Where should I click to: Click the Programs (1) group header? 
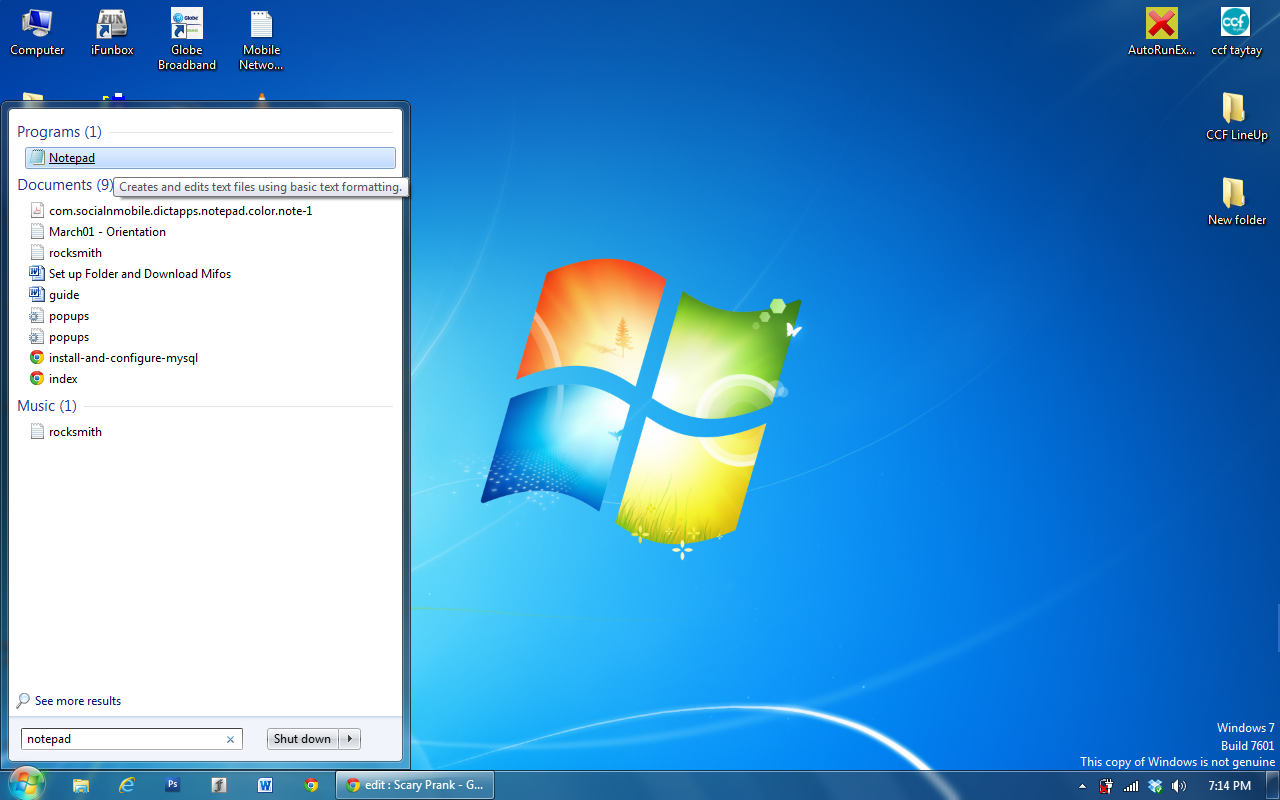[59, 132]
